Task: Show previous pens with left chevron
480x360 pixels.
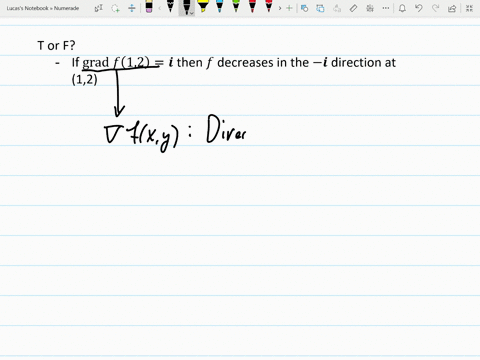Action: [159, 8]
